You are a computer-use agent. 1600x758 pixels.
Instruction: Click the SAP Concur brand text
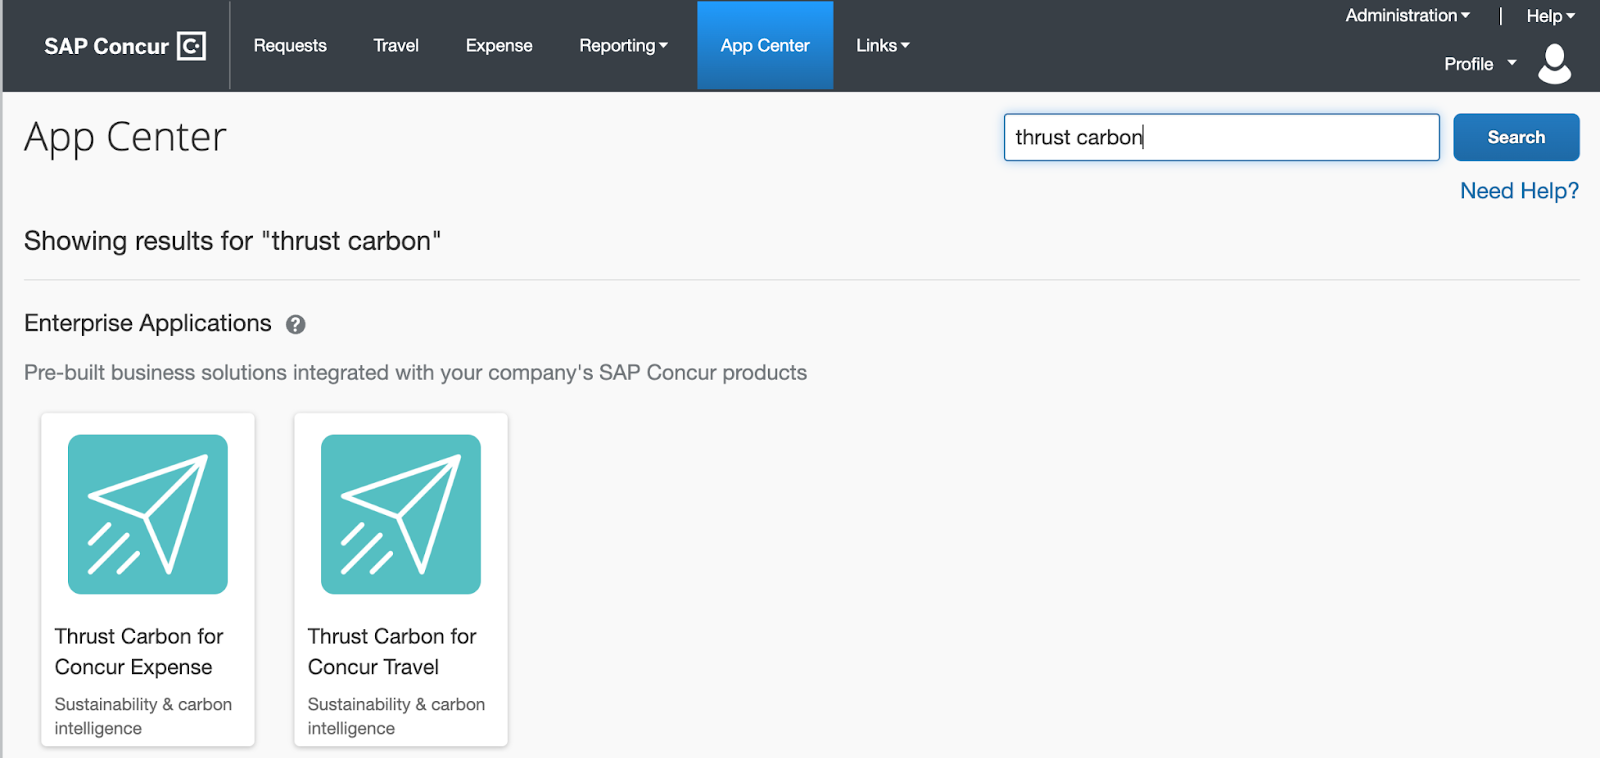coord(106,47)
